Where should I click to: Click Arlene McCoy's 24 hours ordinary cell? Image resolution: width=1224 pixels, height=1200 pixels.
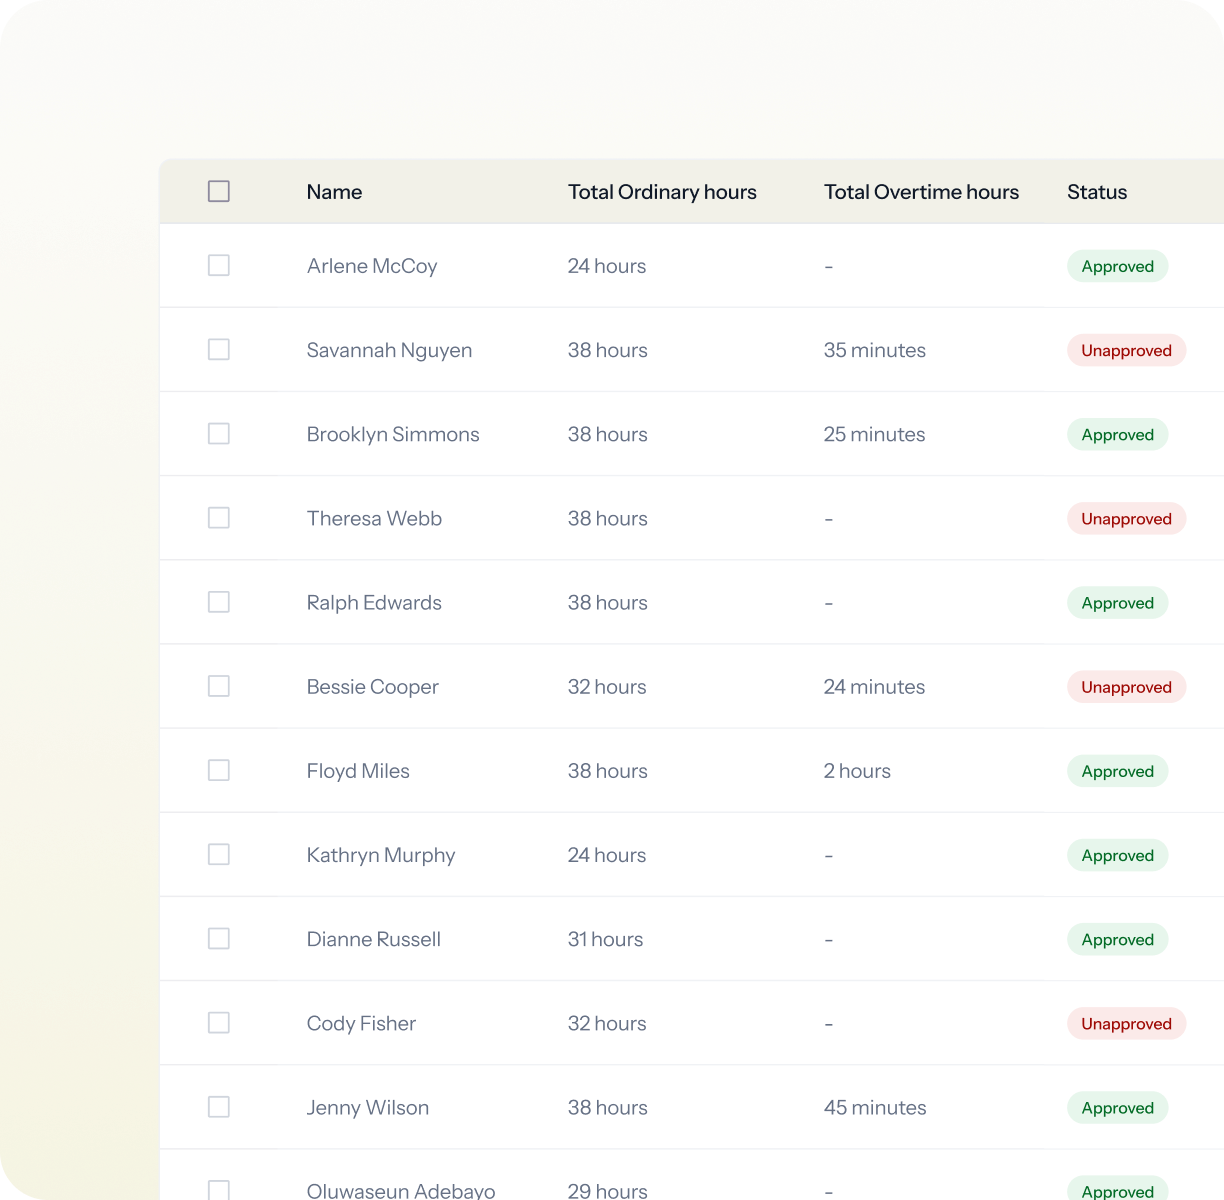point(607,266)
